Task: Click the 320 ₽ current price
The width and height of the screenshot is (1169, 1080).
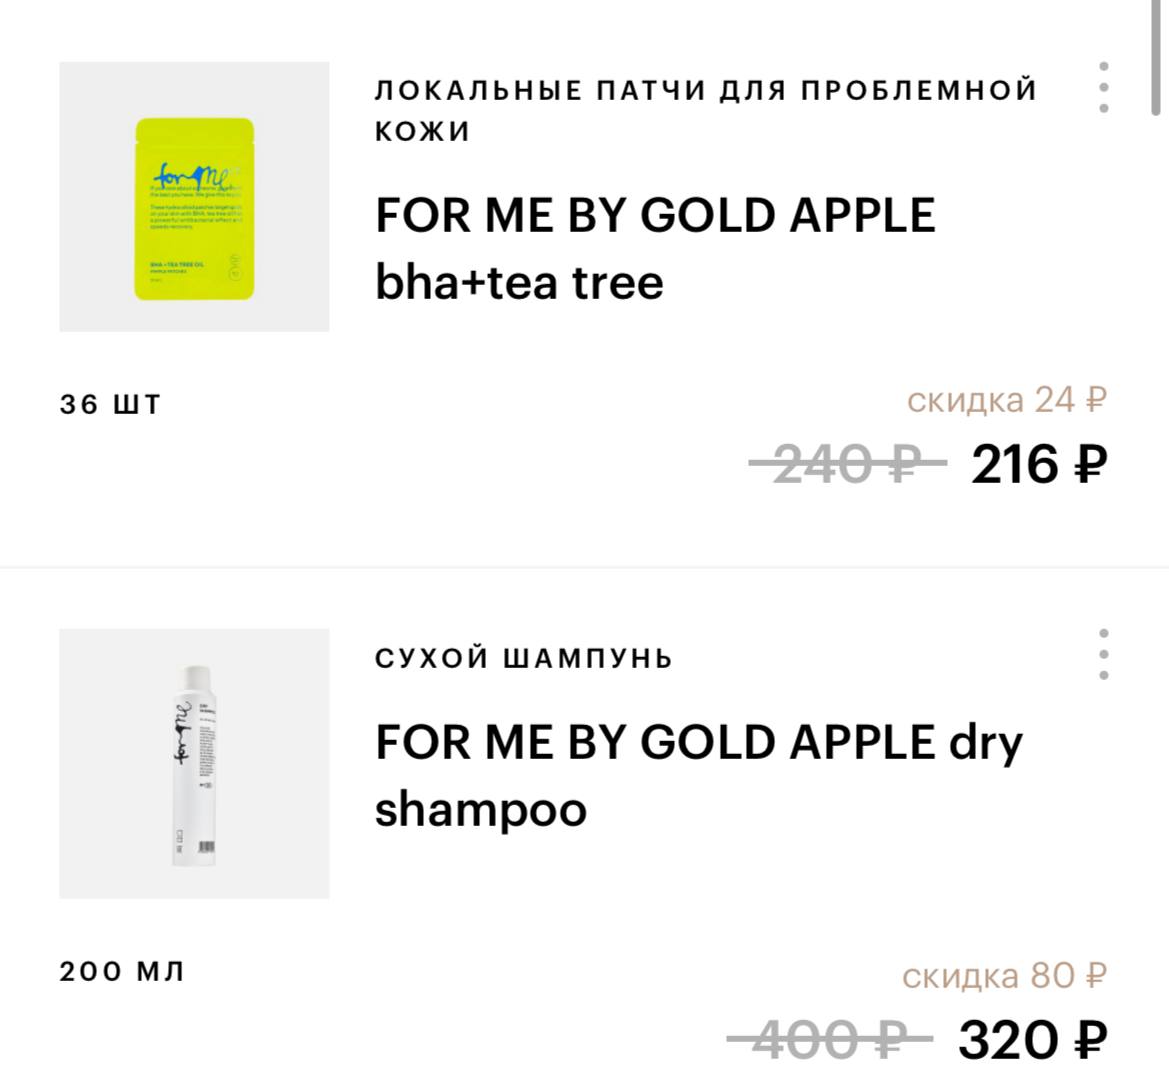Action: coord(1033,1039)
